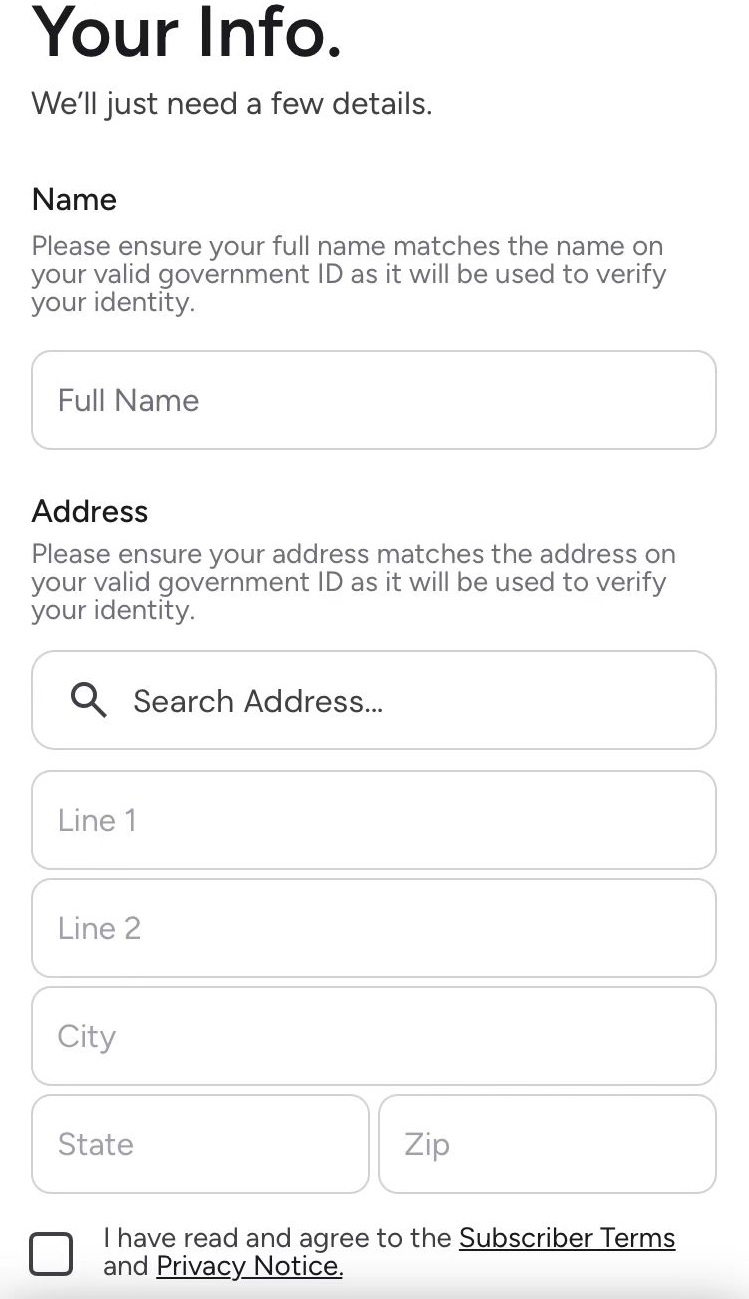The height and width of the screenshot is (1299, 749).
Task: Click the Zip code field
Action: 547,1144
